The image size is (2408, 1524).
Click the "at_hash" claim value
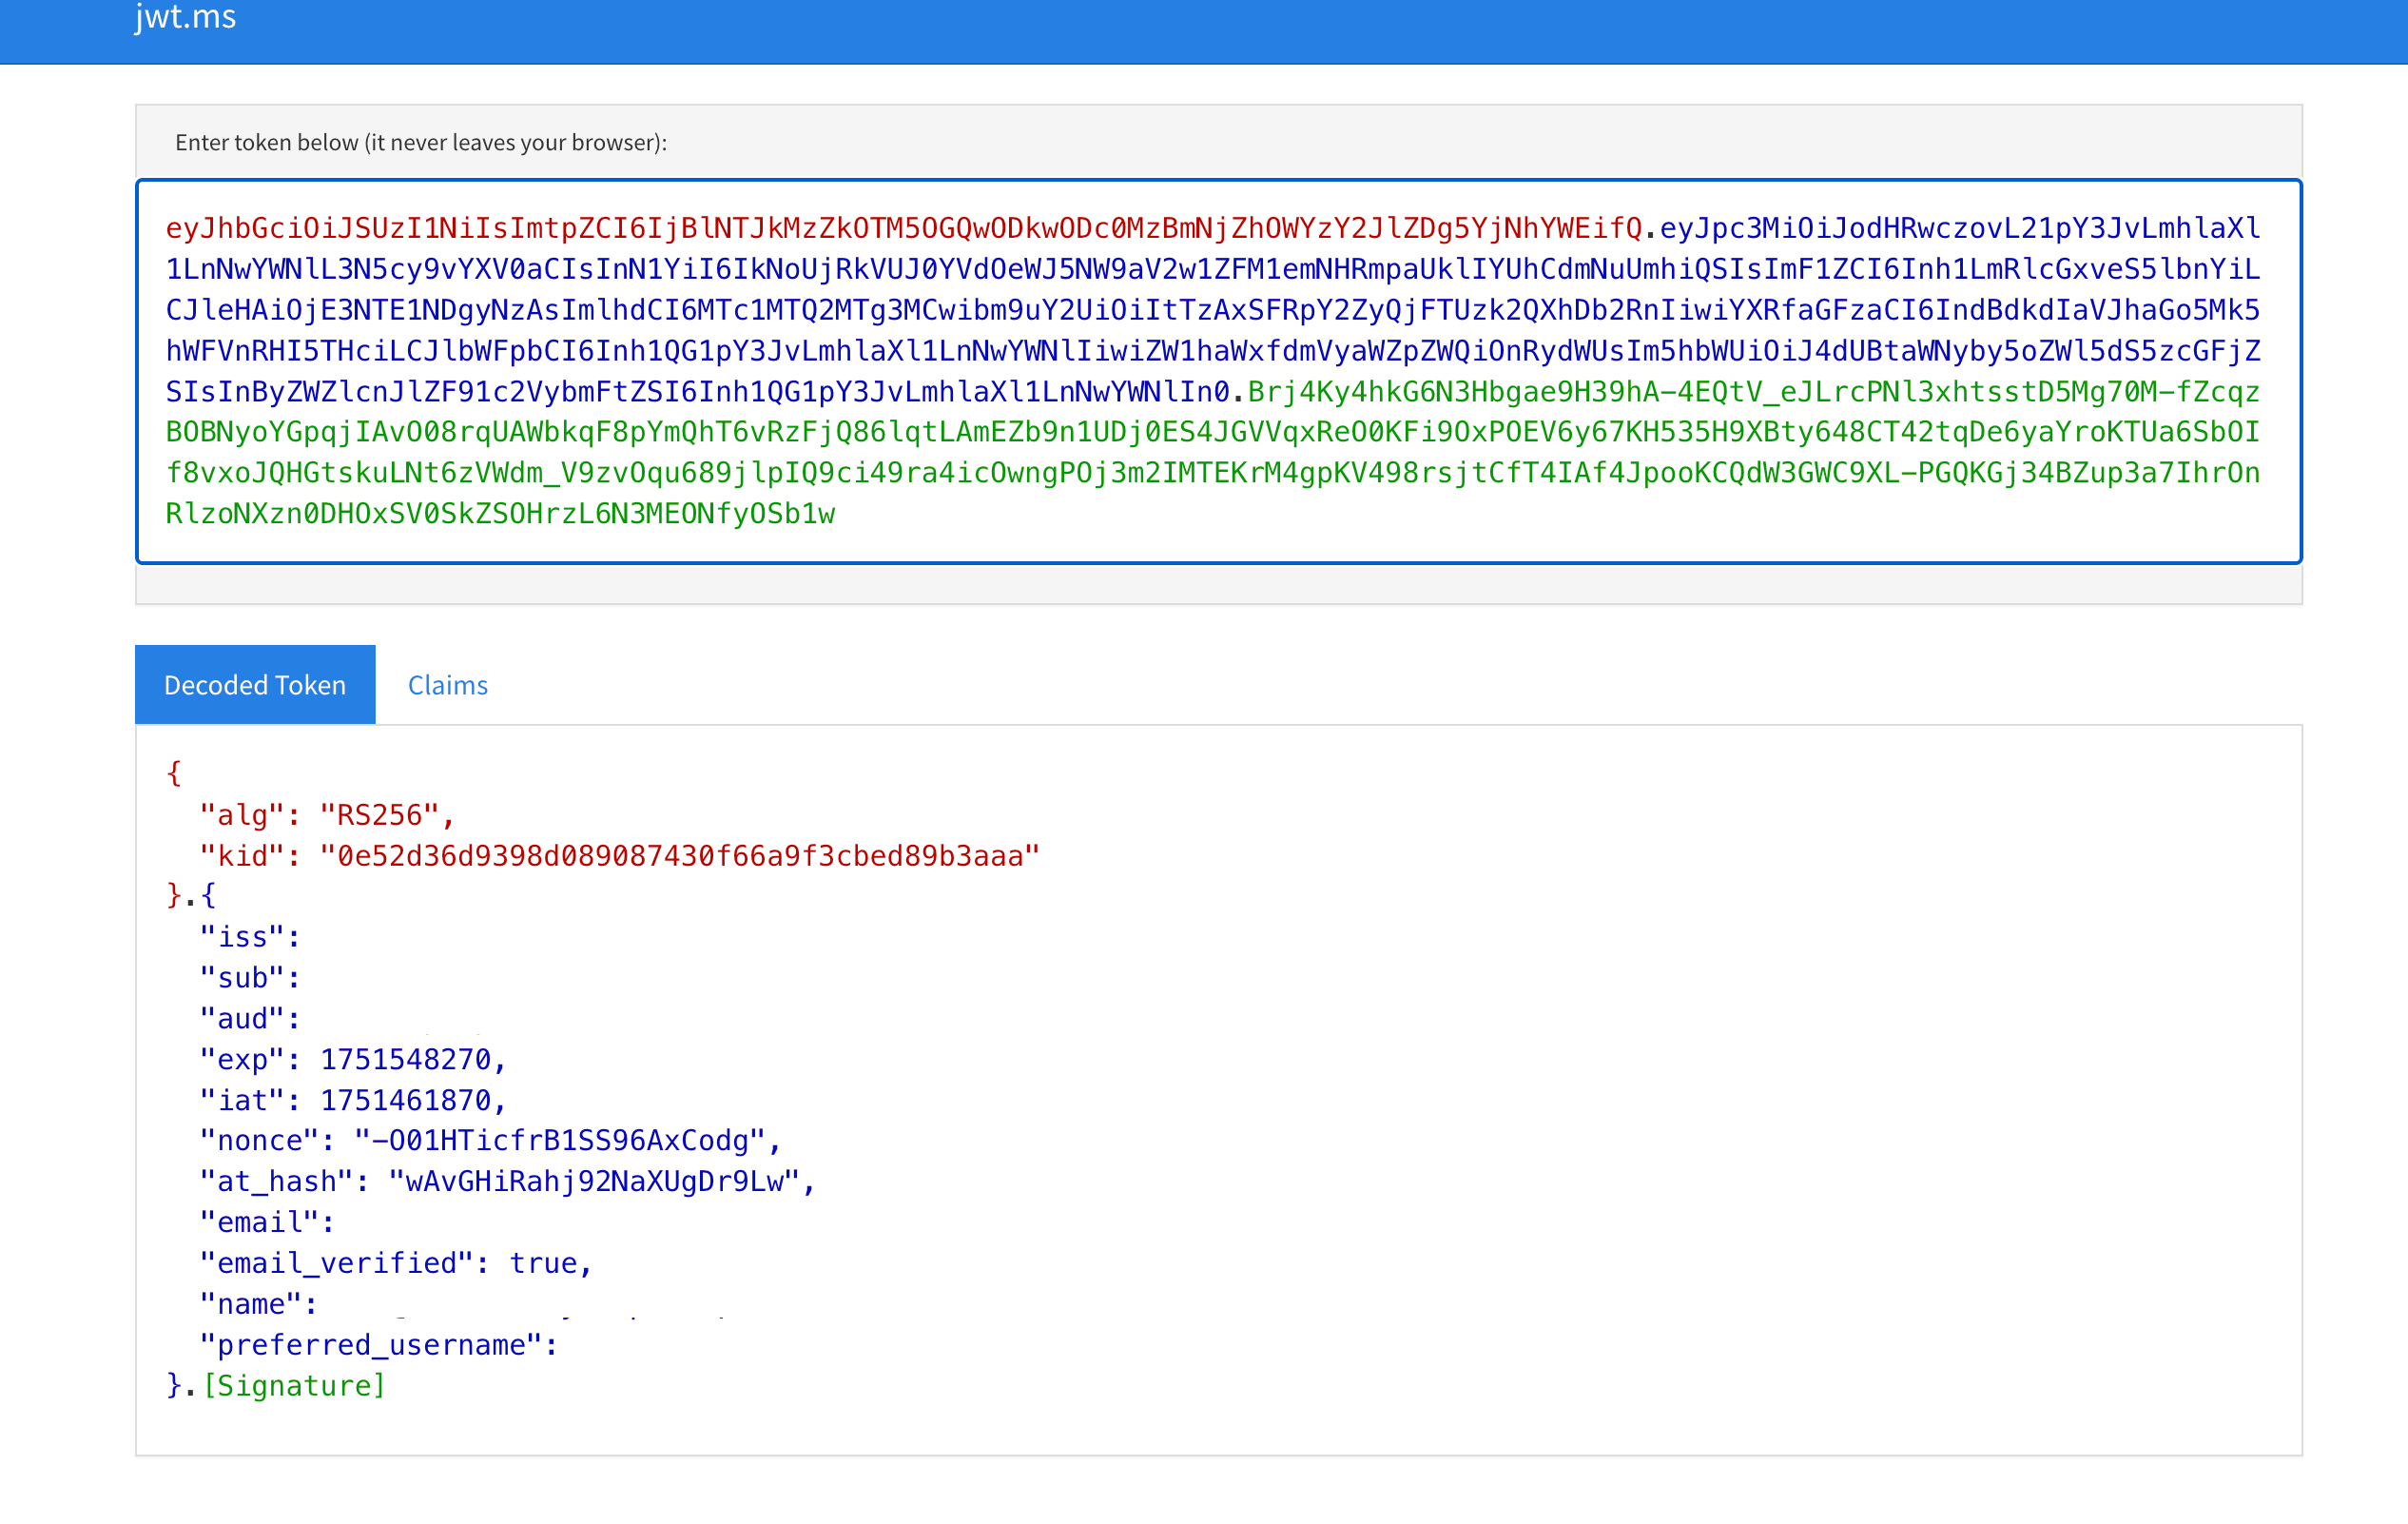594,1182
